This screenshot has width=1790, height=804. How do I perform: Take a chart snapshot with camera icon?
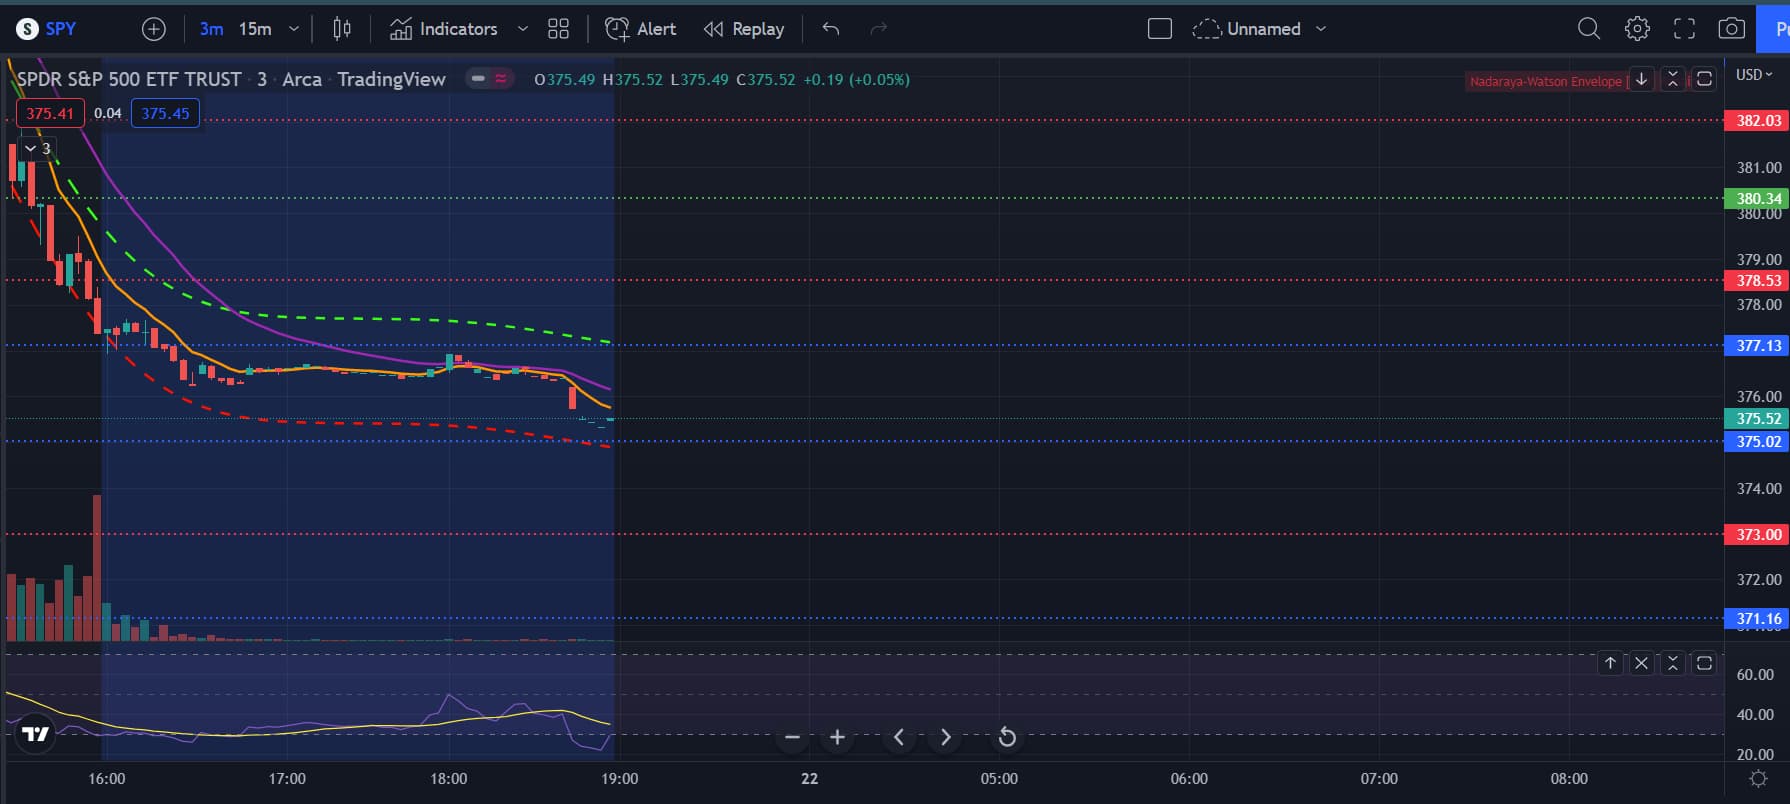tap(1732, 29)
